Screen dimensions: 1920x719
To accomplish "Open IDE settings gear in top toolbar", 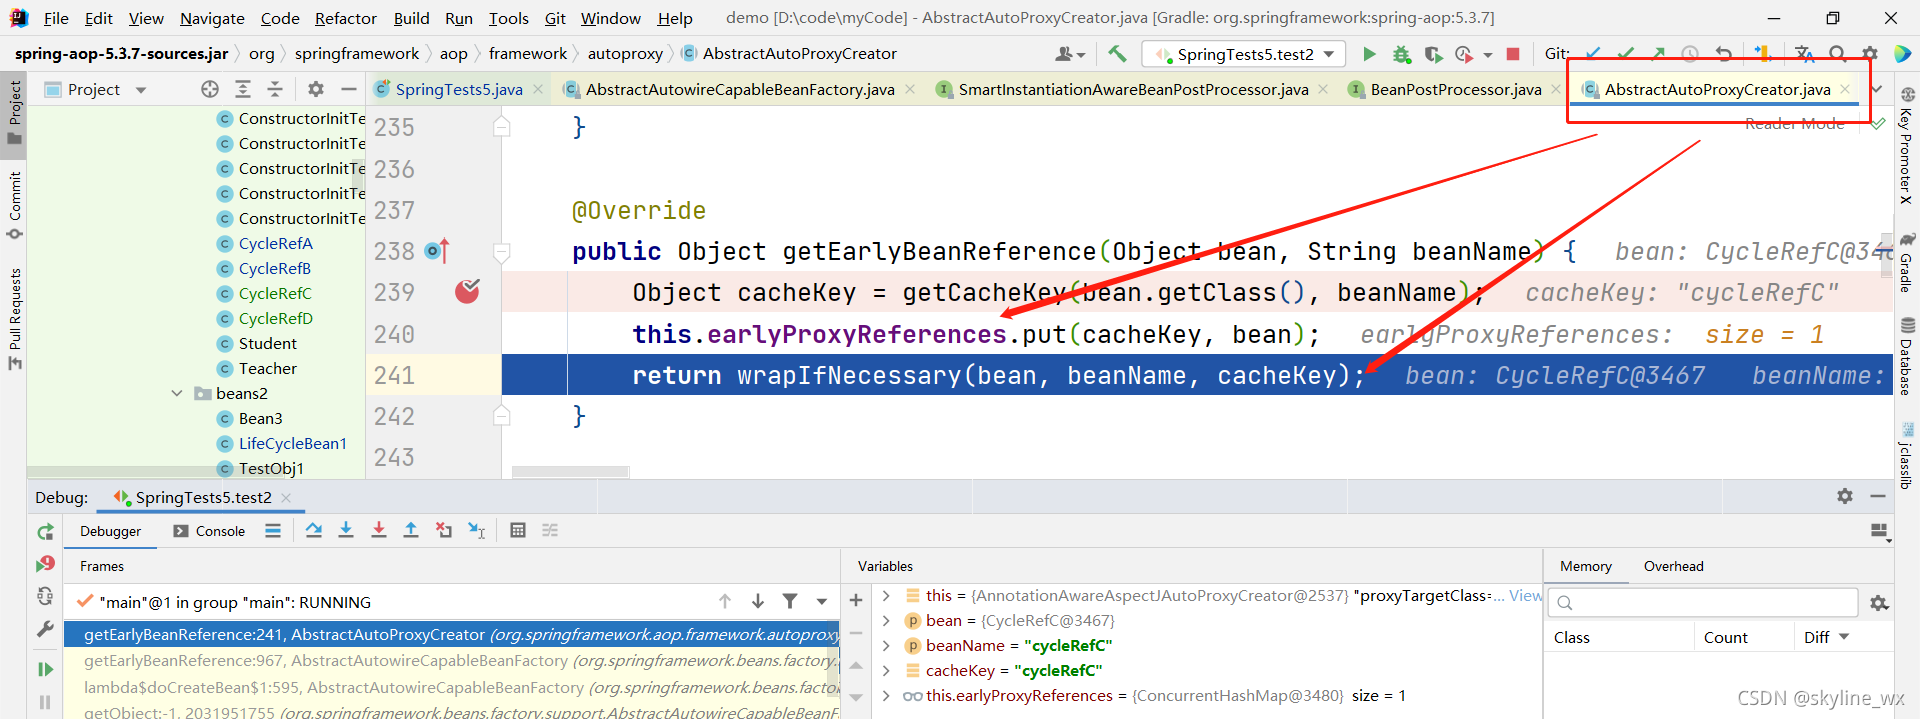I will click(1869, 54).
